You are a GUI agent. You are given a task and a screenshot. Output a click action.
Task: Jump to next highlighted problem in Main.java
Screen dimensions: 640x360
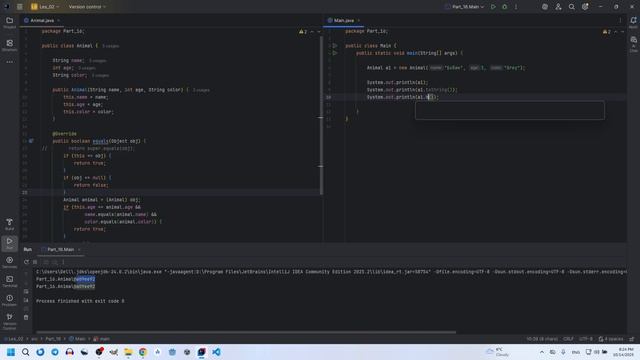pyautogui.click(x=622, y=31)
